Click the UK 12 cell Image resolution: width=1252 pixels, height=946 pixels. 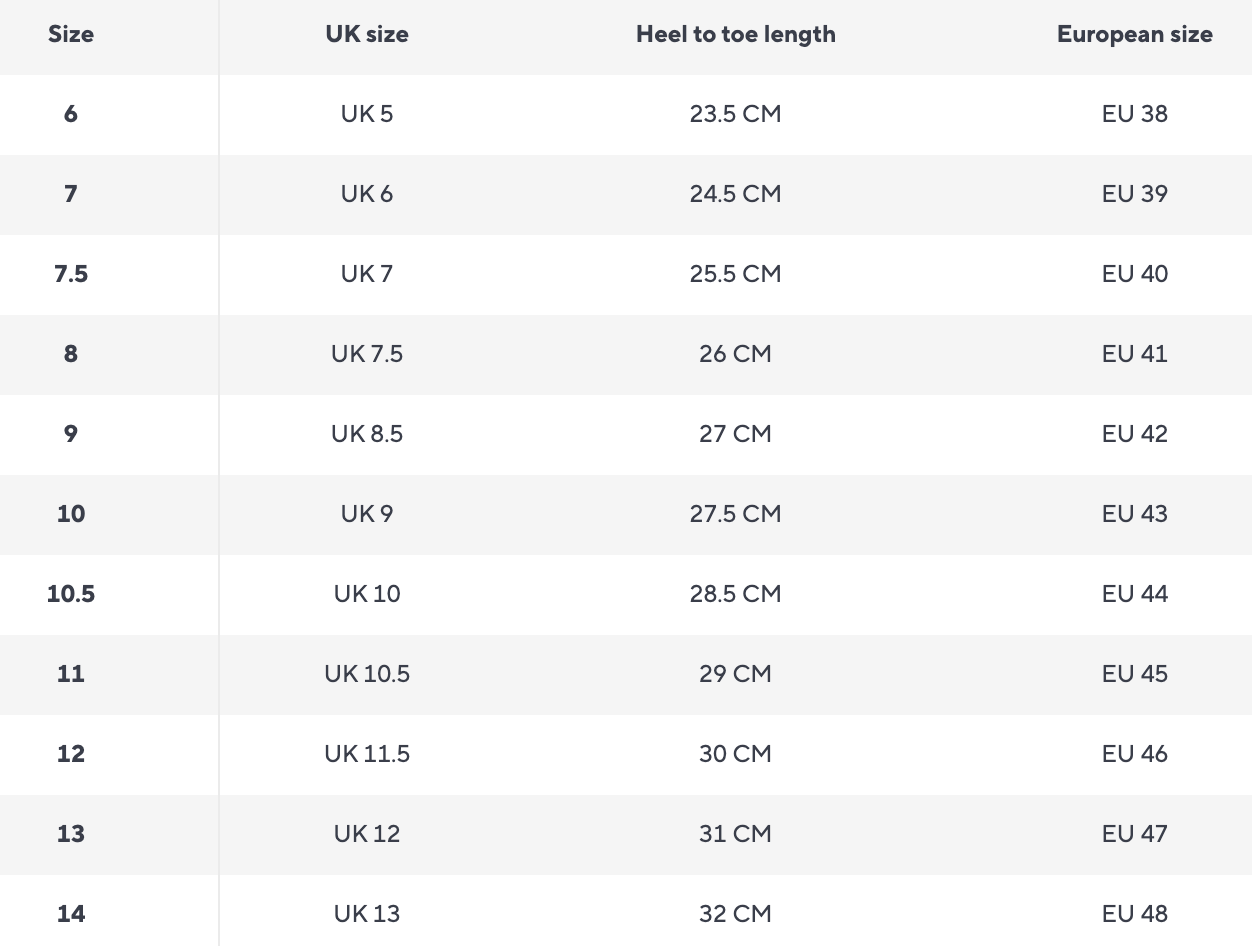pos(367,834)
